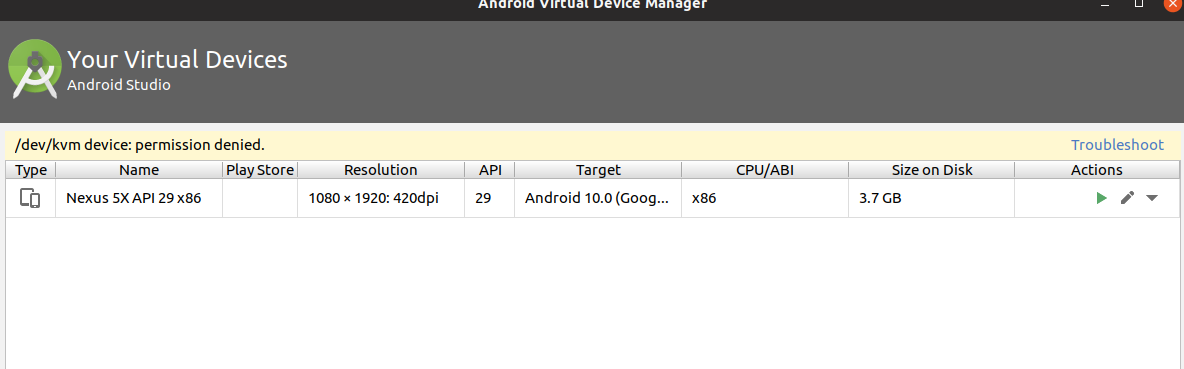Minimize the Device Manager window
1184x369 pixels.
pos(1106,4)
